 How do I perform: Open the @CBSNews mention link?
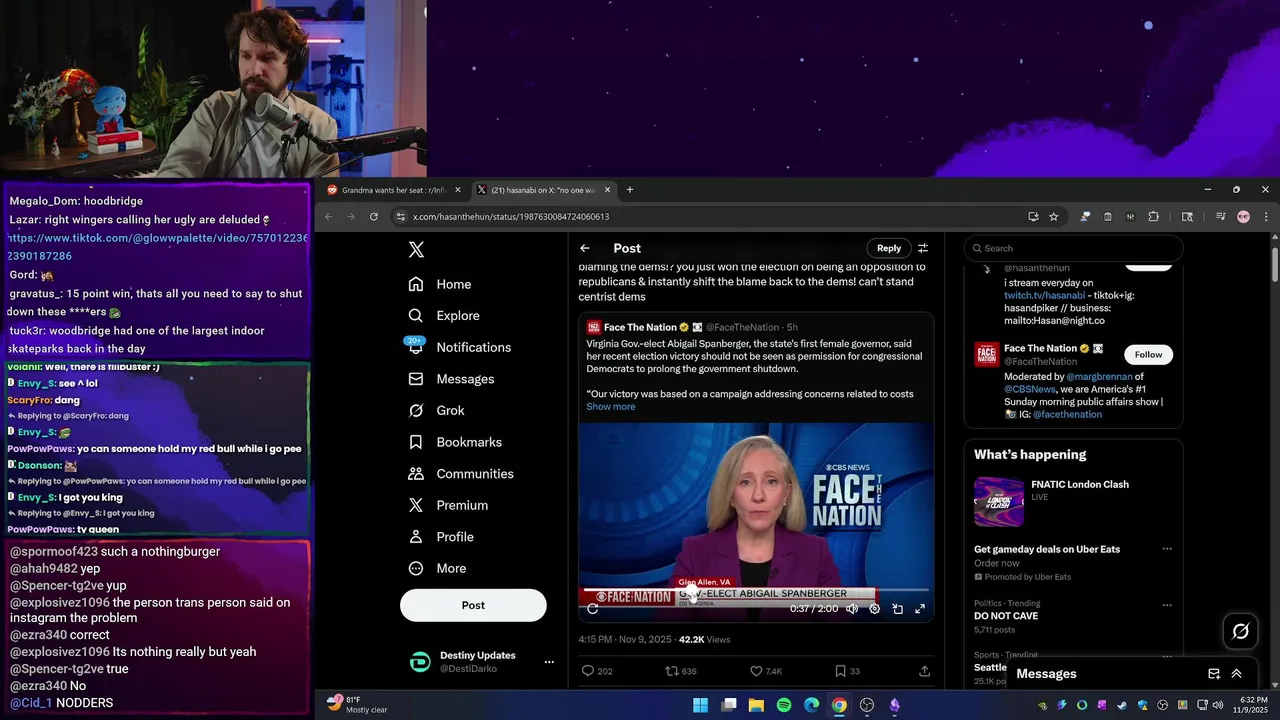[x=1029, y=389]
